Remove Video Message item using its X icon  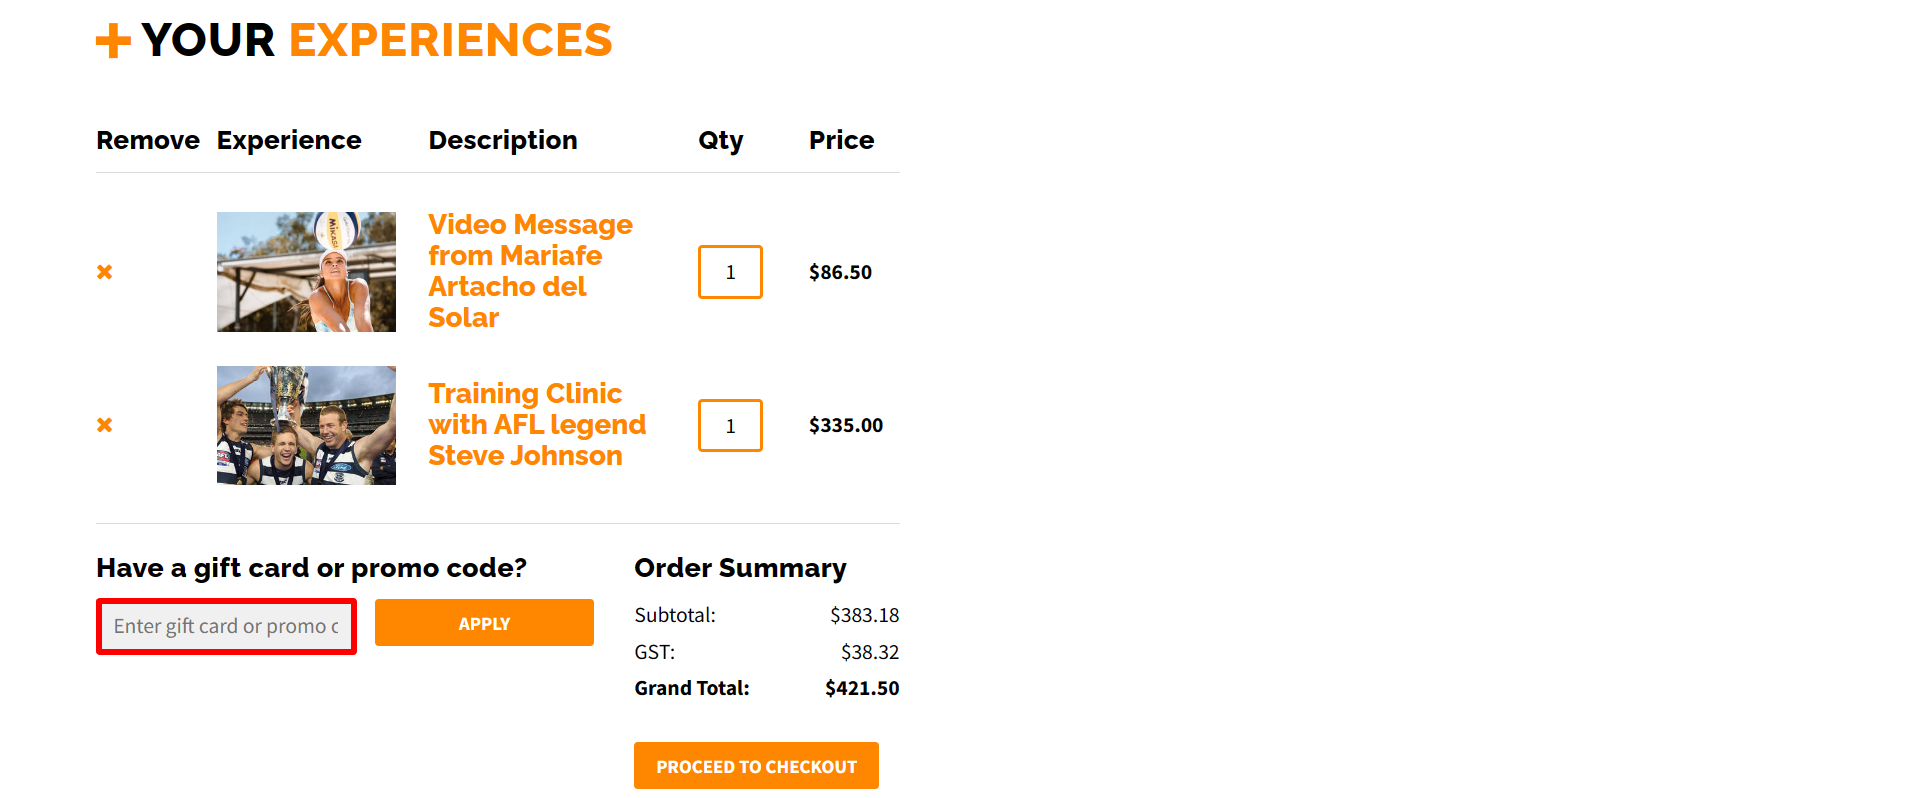tap(104, 271)
